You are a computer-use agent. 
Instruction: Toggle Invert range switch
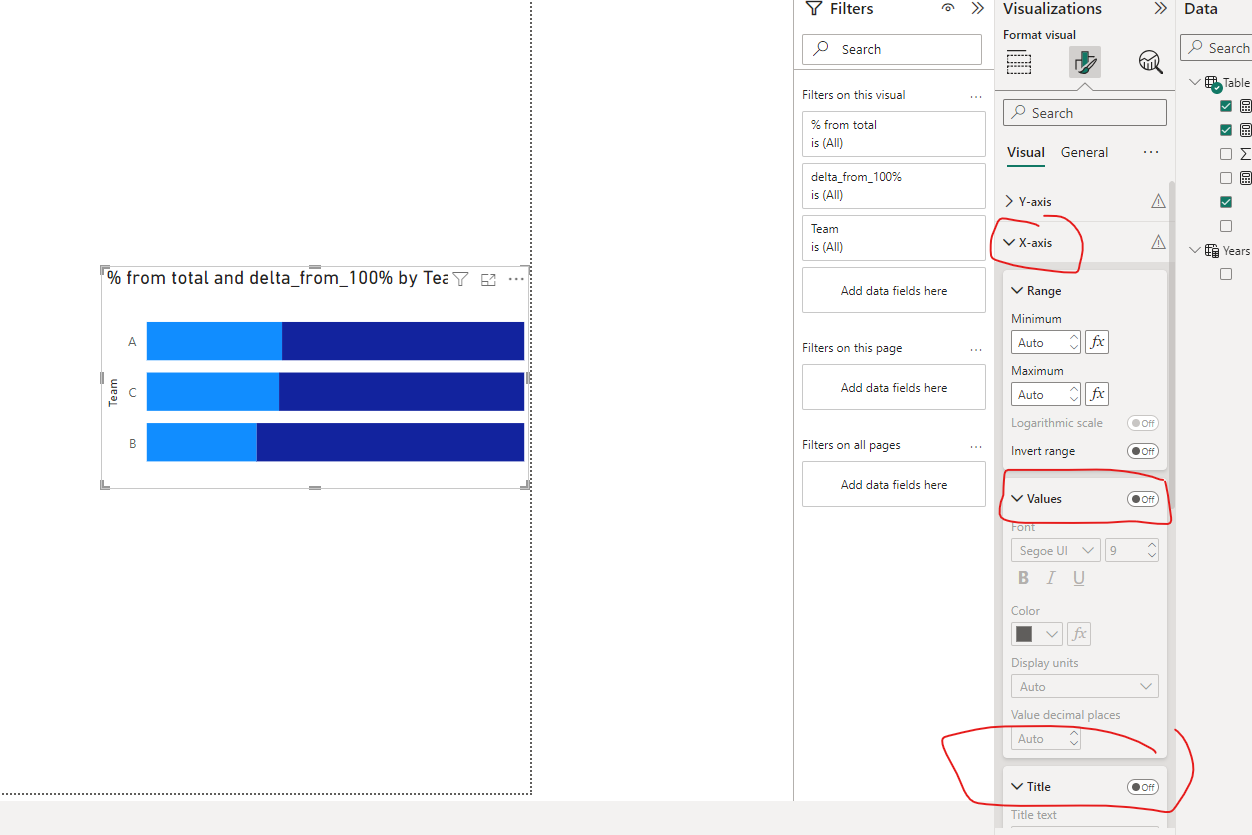click(1143, 451)
